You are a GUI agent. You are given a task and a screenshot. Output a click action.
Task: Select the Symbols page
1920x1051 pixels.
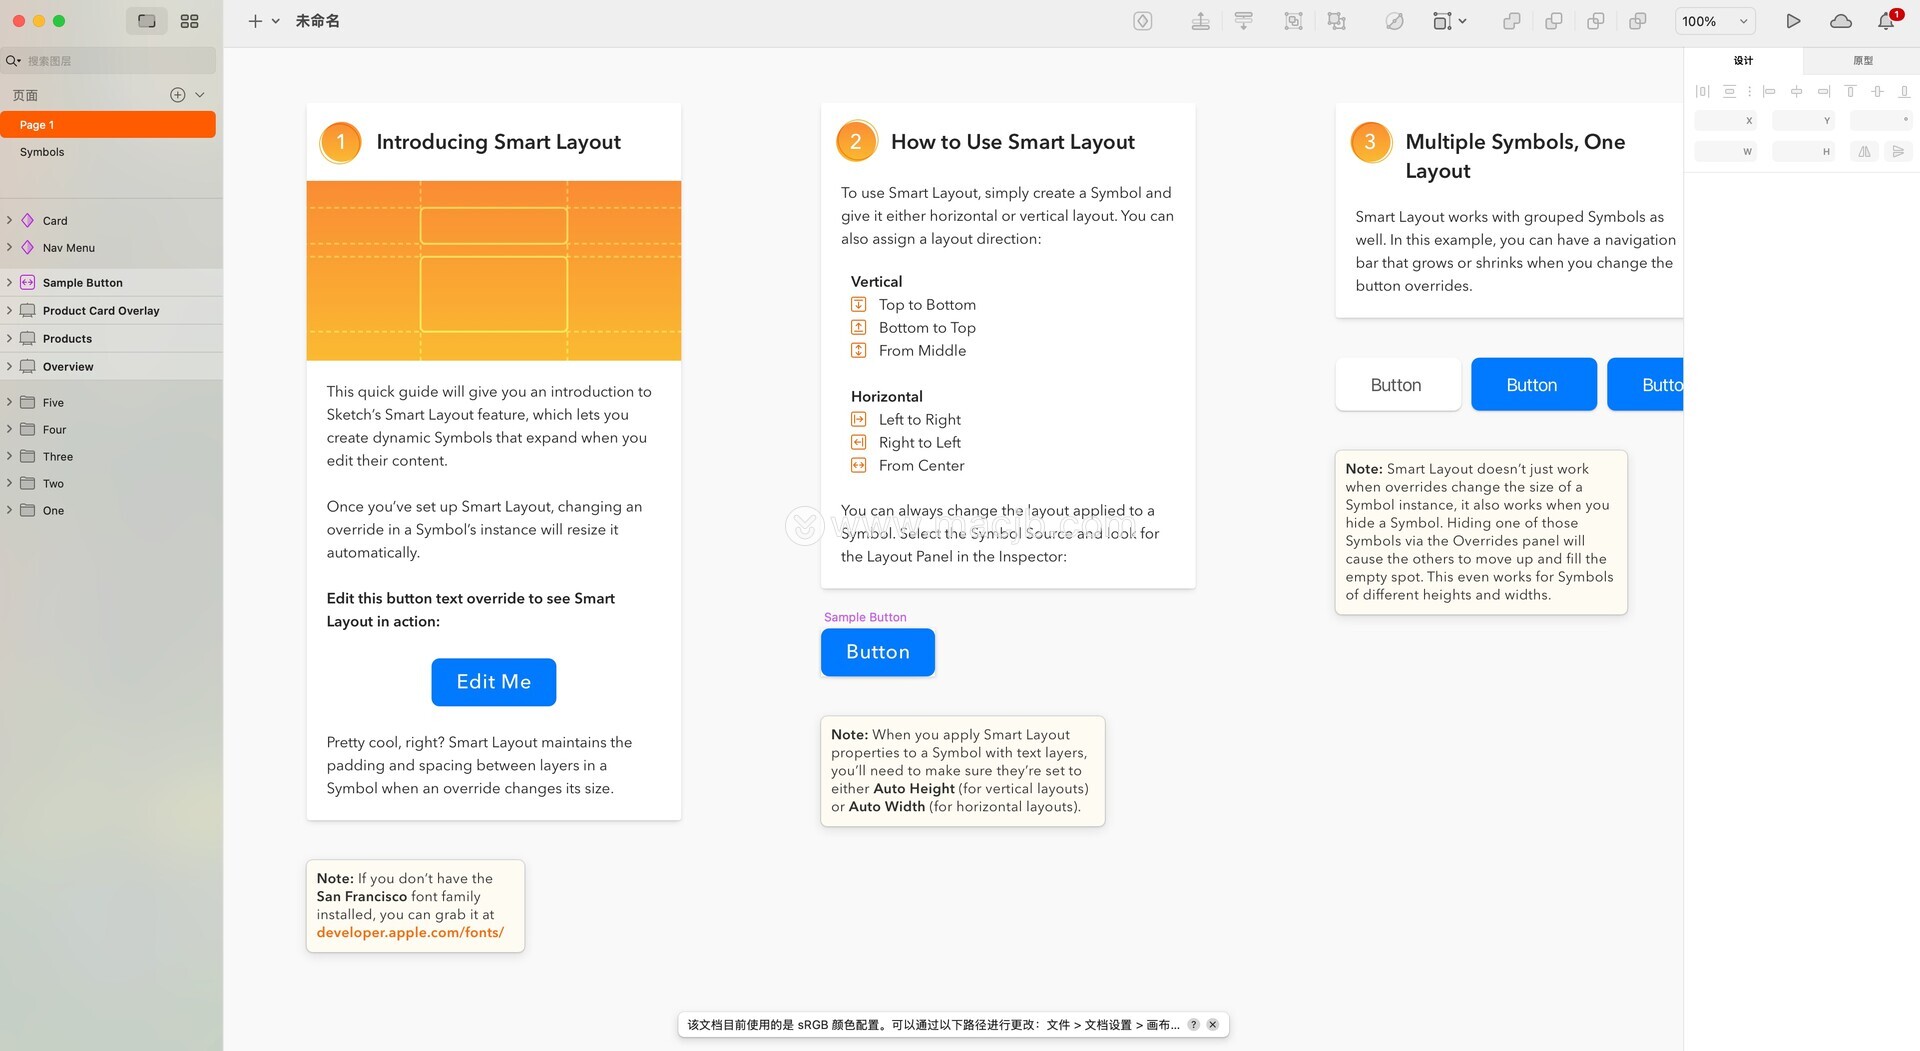(42, 152)
